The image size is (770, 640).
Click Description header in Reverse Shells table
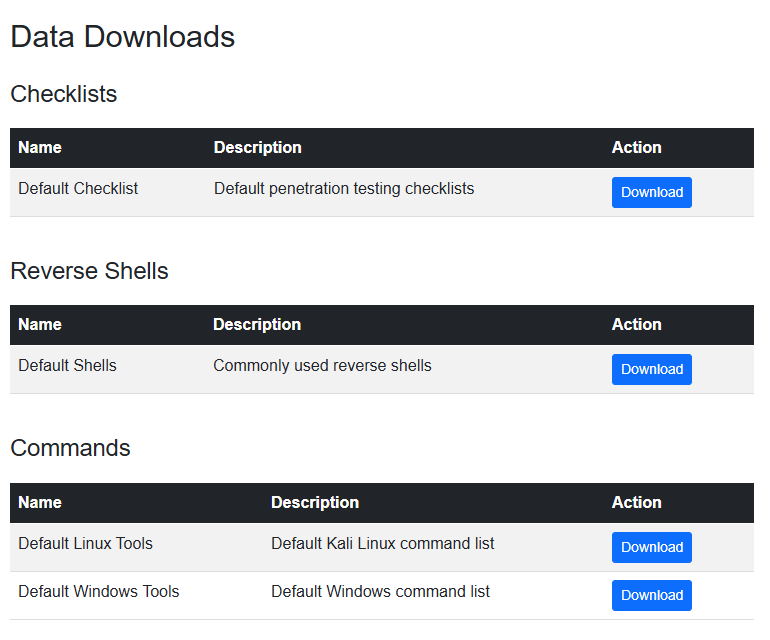point(257,324)
